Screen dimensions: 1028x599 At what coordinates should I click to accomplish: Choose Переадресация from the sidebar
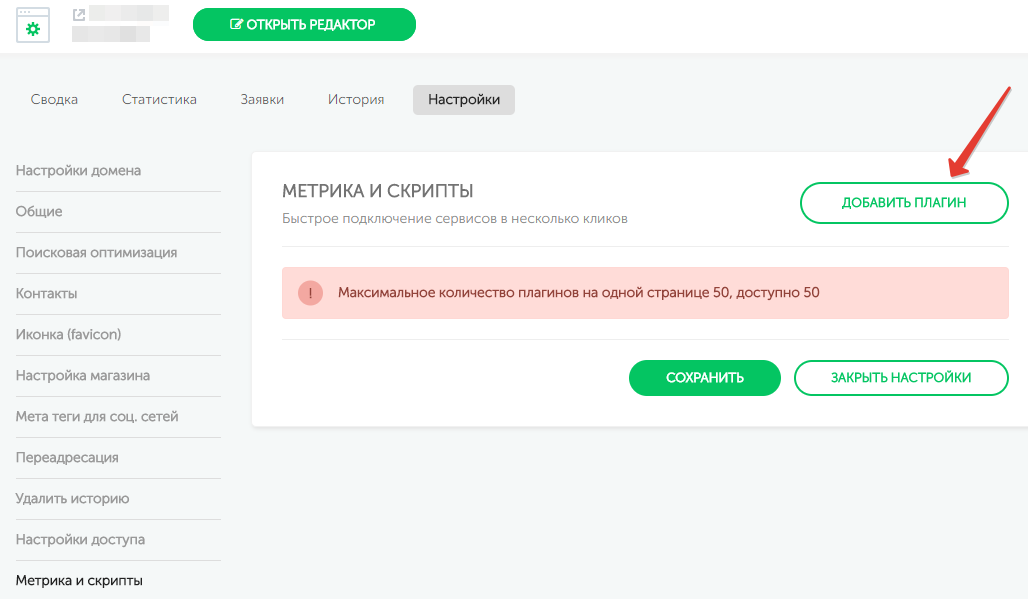click(x=67, y=458)
